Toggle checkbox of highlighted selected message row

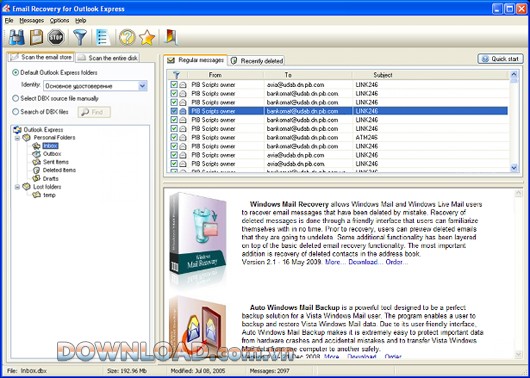[174, 111]
